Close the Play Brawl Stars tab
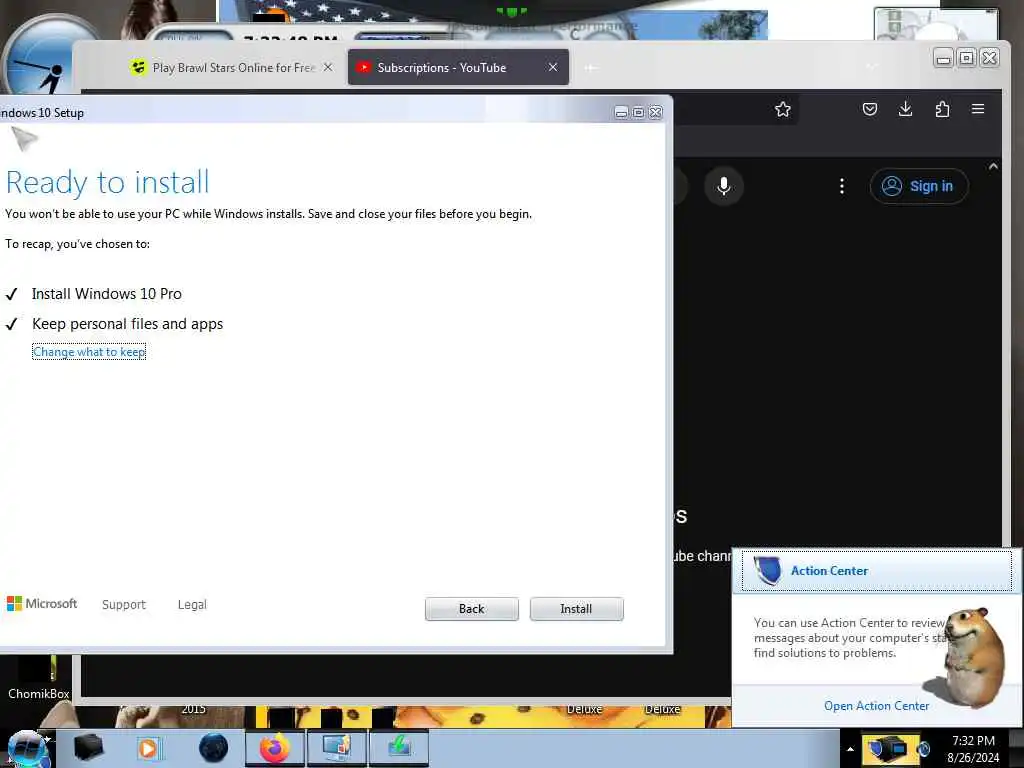The width and height of the screenshot is (1024, 768). pos(328,67)
